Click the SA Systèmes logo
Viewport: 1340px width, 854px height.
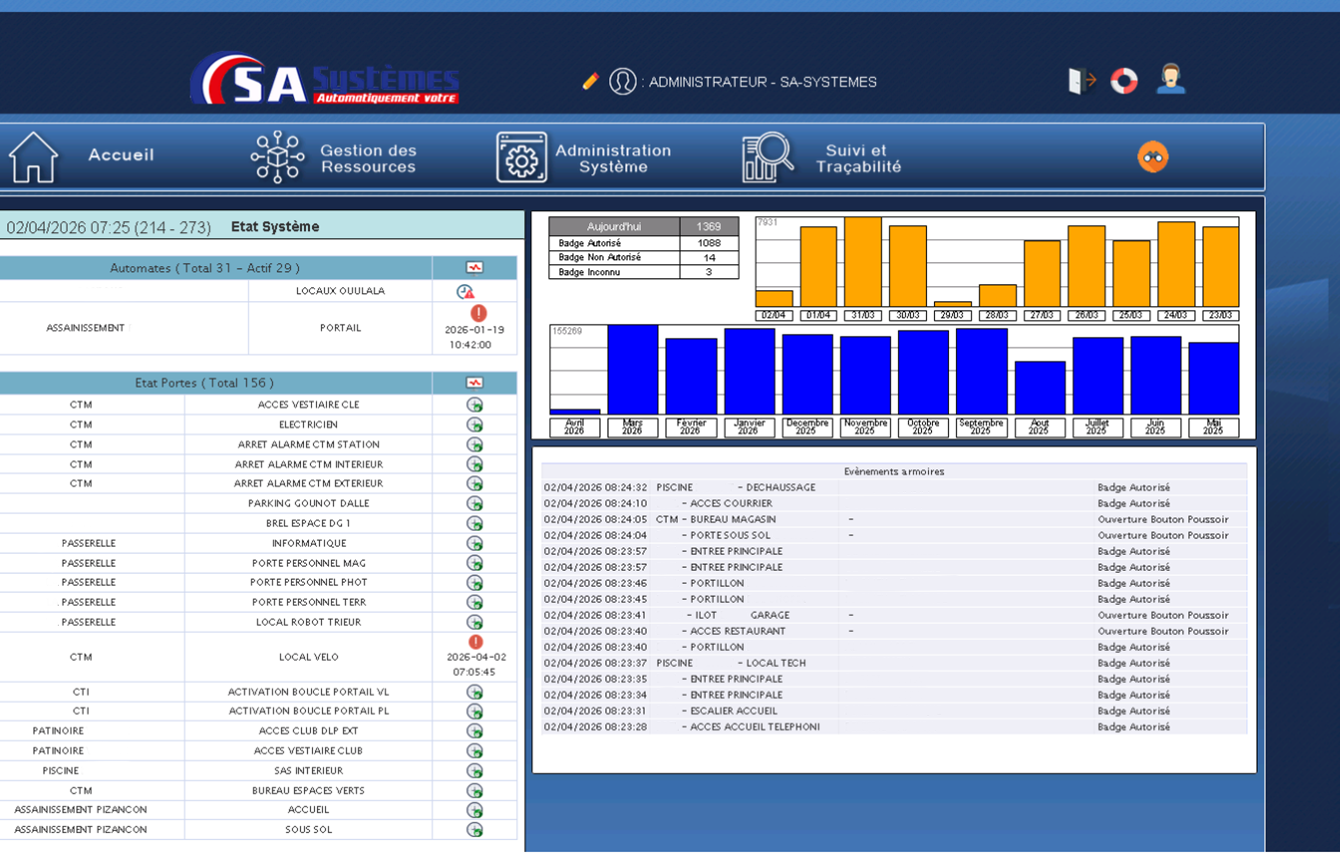tap(325, 80)
